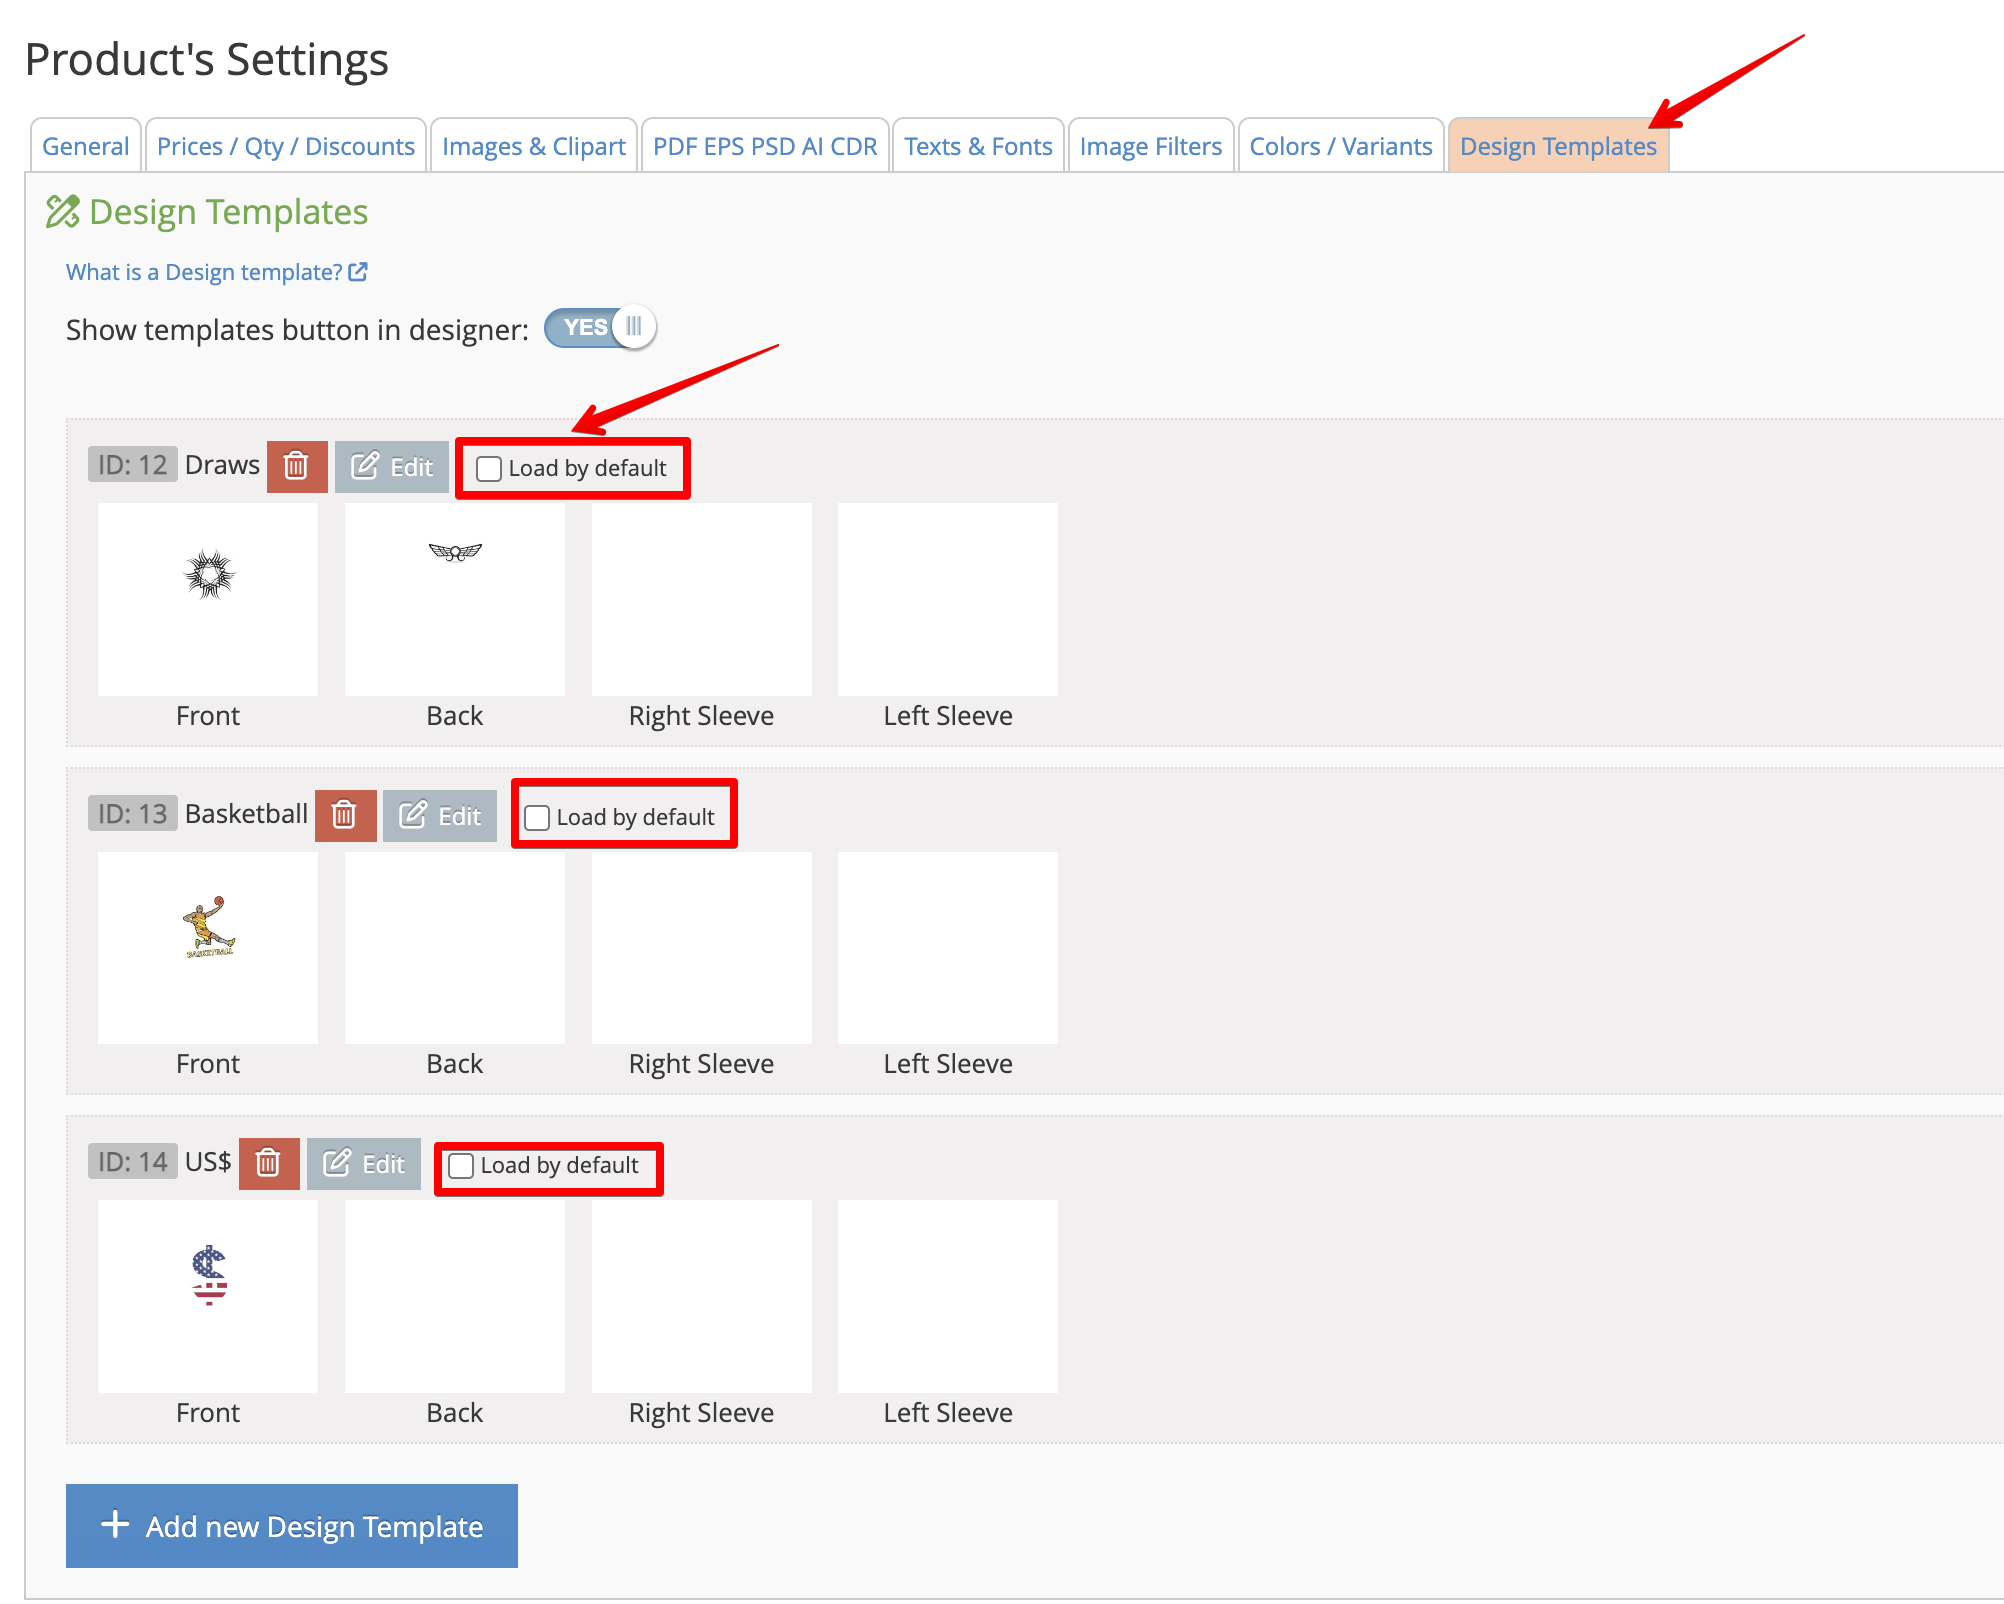The width and height of the screenshot is (2004, 1604).
Task: Check Load by default for Basketball
Action: (537, 818)
